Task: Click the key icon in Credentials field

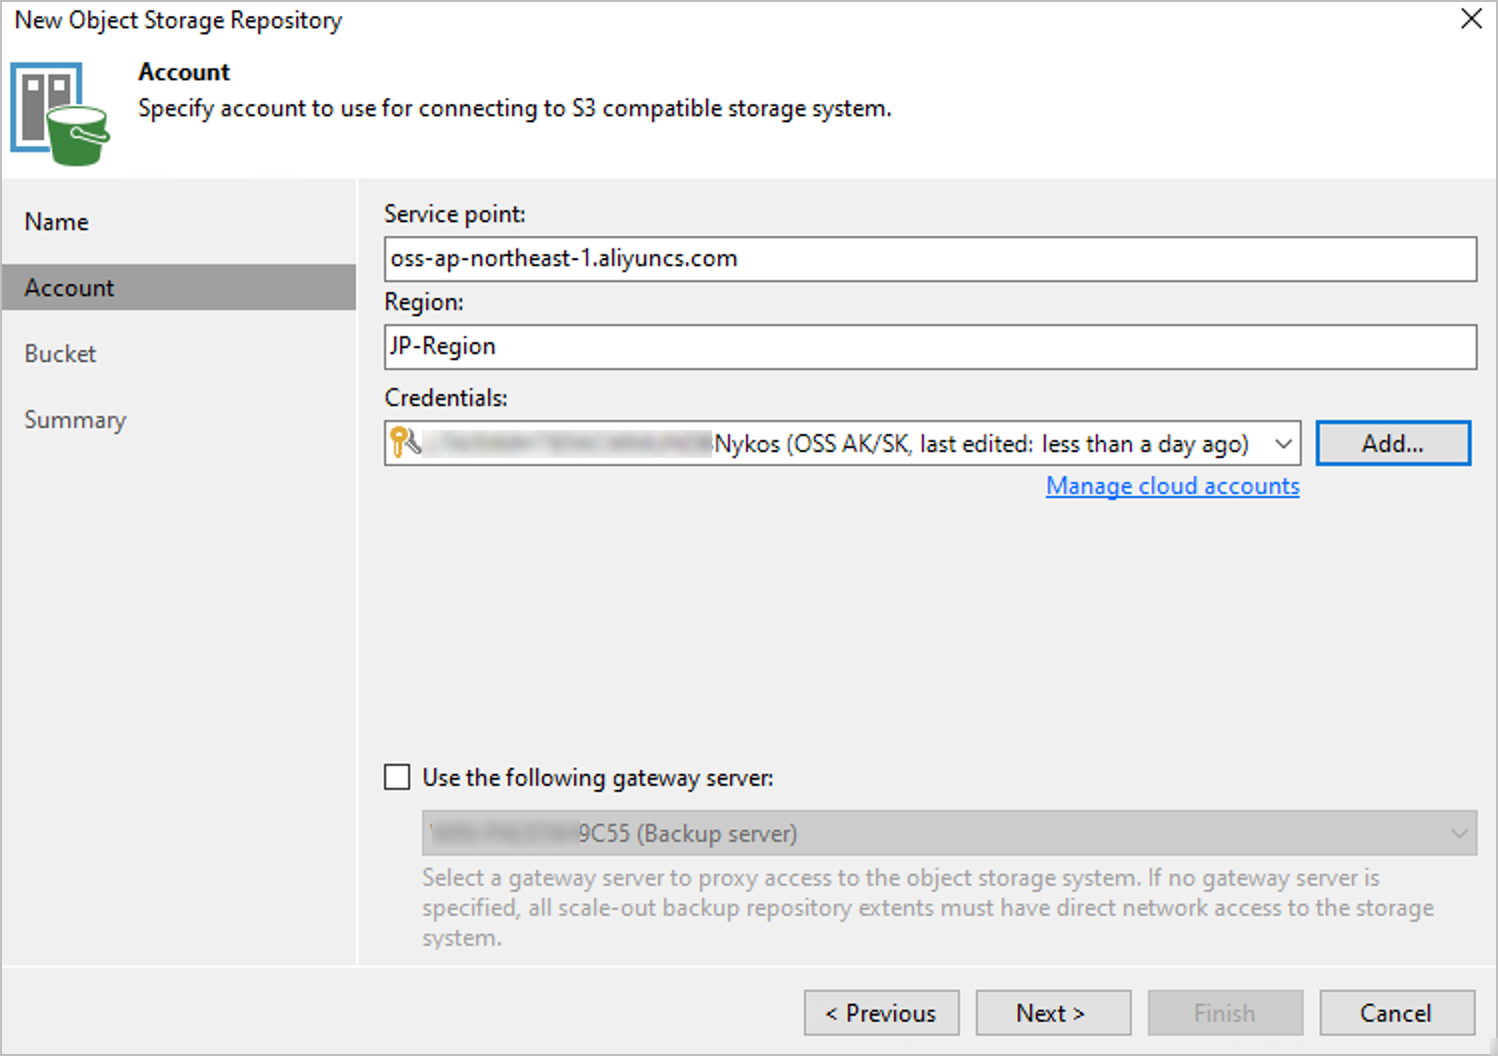Action: click(405, 442)
